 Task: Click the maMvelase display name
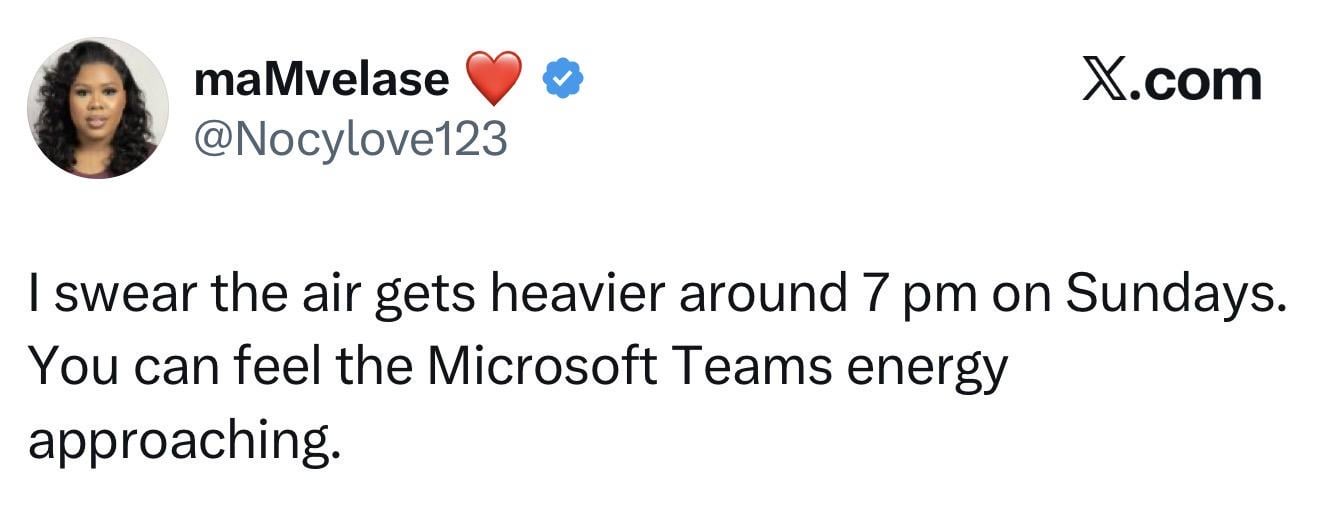(322, 80)
